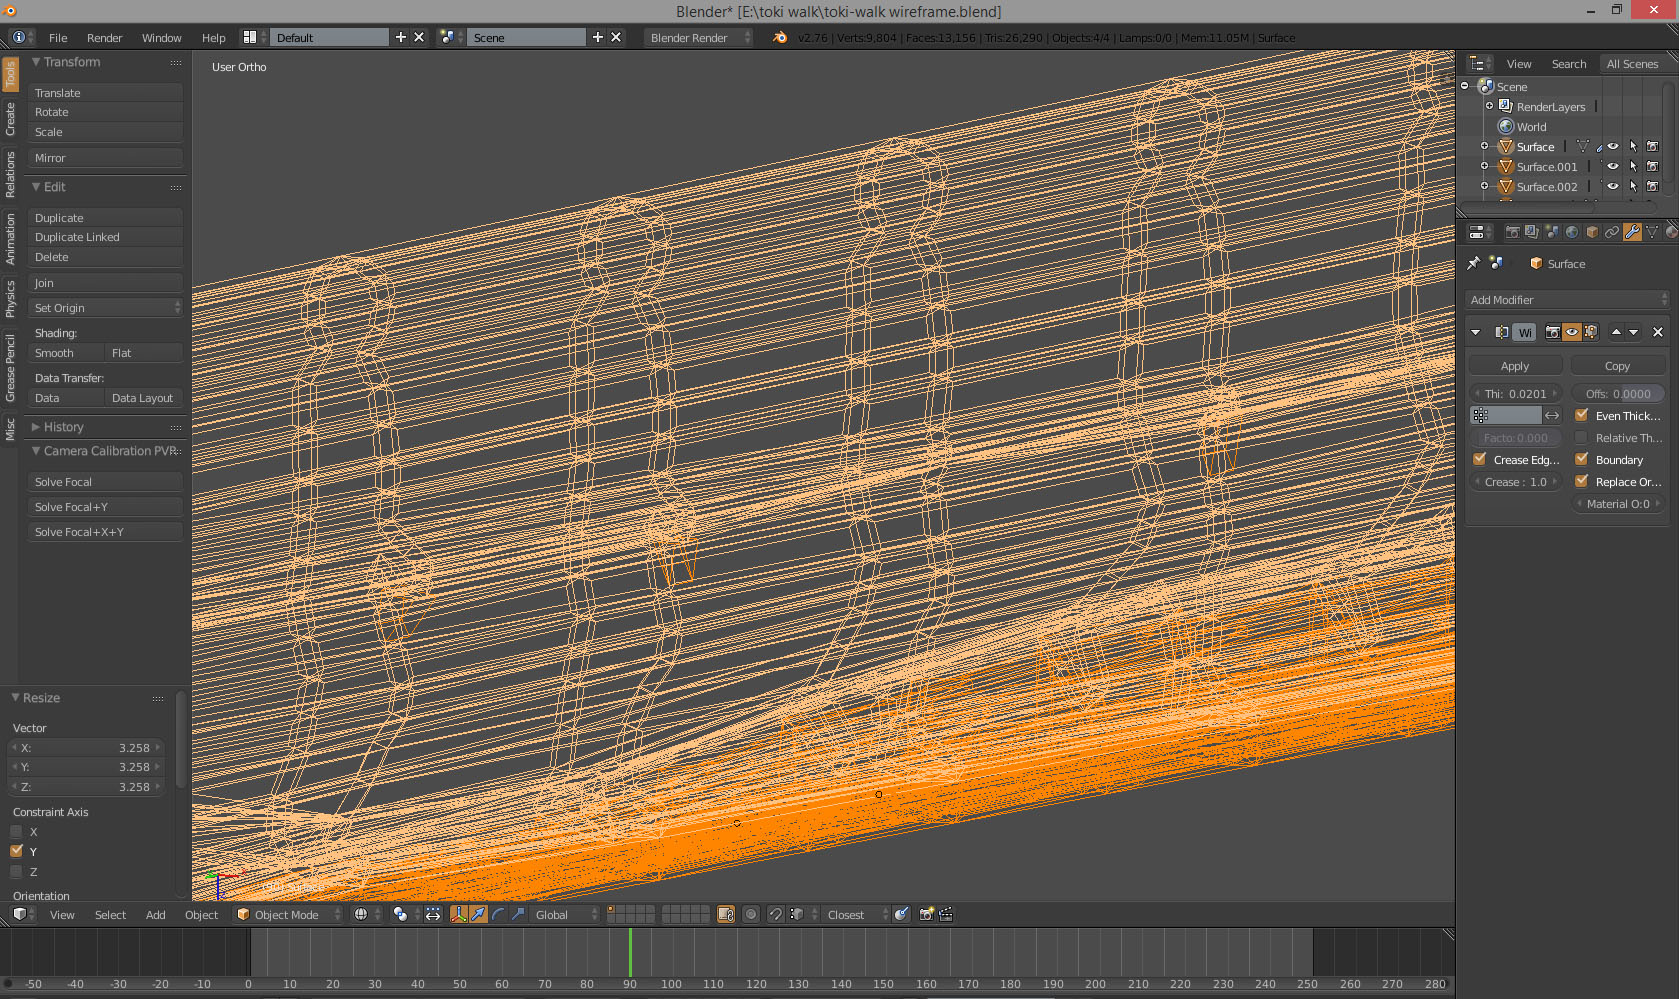Toggle the Crease Edges checkbox

(1480, 459)
